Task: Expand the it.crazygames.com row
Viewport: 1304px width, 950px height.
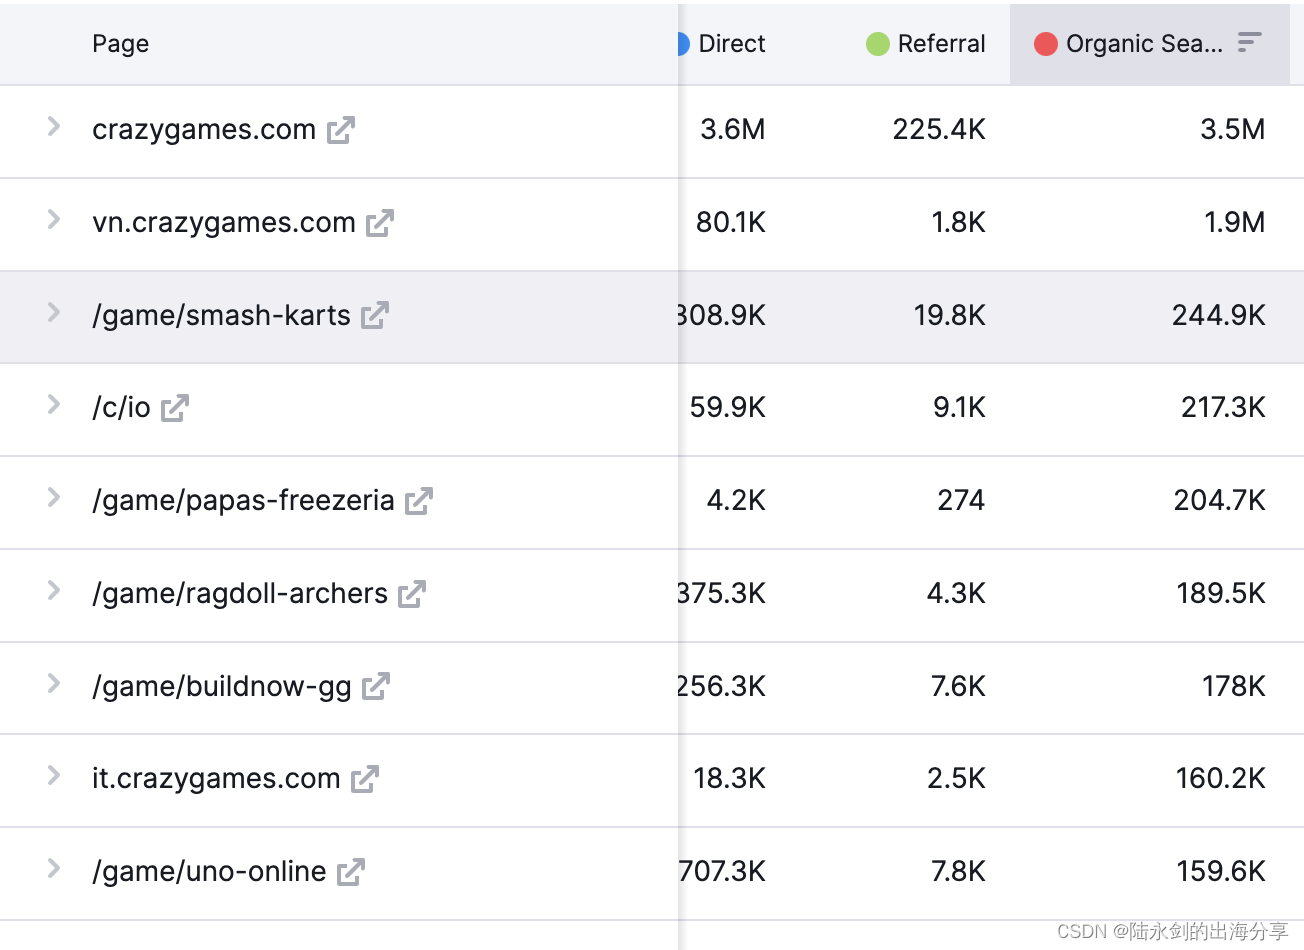Action: tap(54, 776)
